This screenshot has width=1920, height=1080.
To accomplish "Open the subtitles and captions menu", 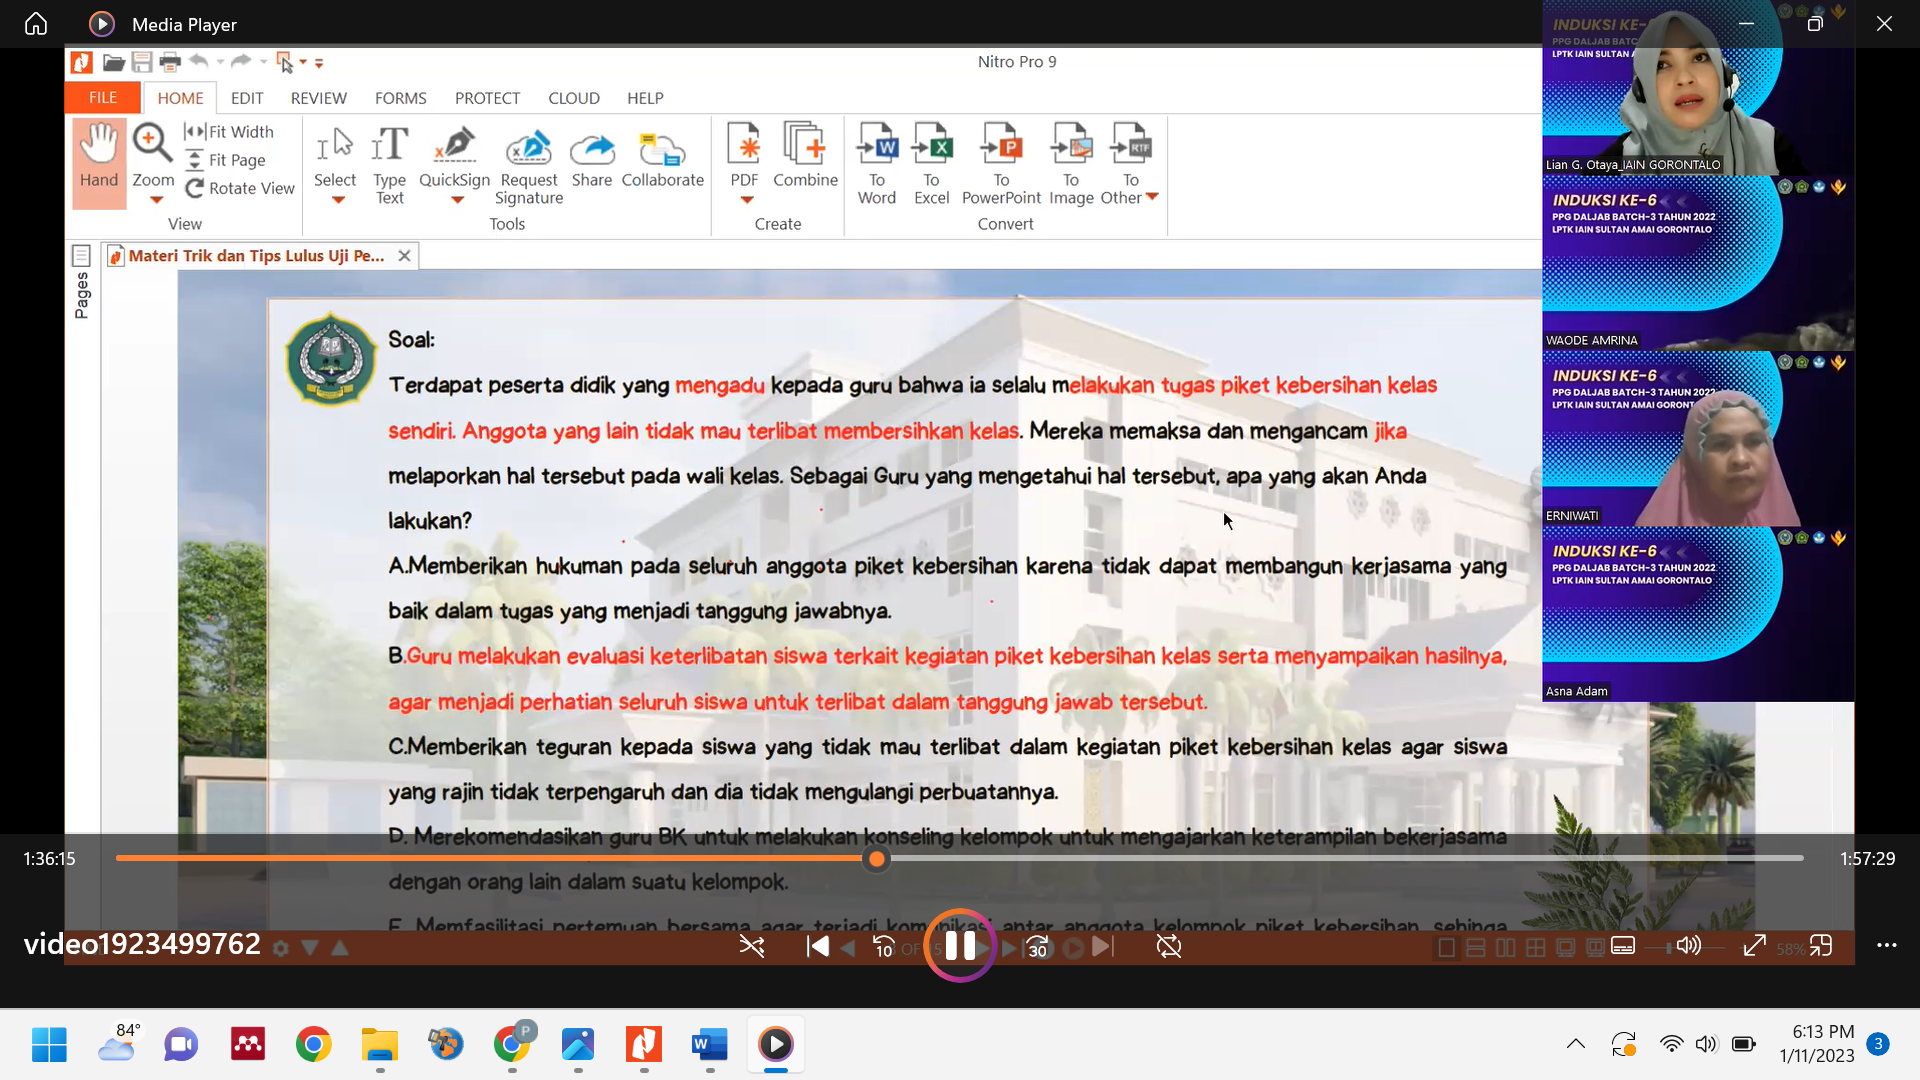I will click(x=1623, y=946).
